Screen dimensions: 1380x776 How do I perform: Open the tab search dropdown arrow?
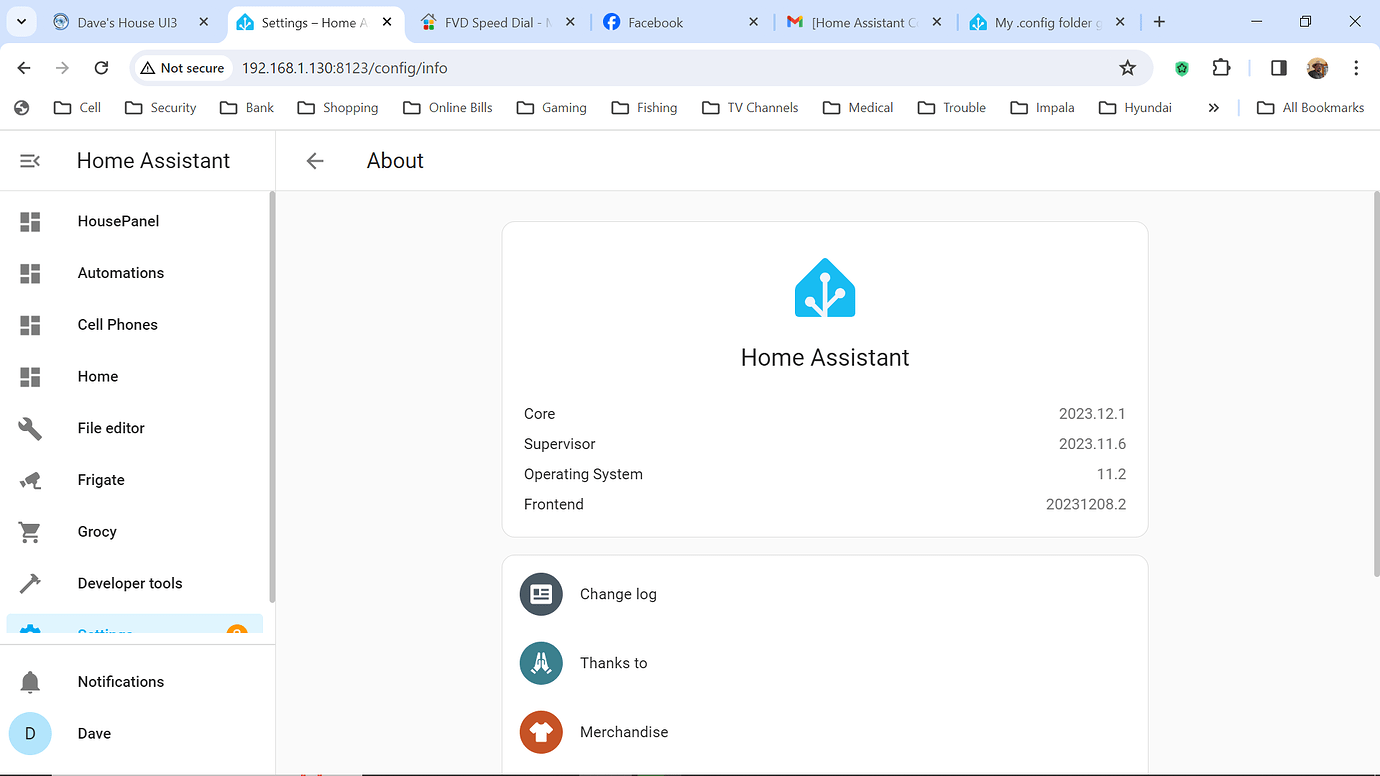pos(21,21)
